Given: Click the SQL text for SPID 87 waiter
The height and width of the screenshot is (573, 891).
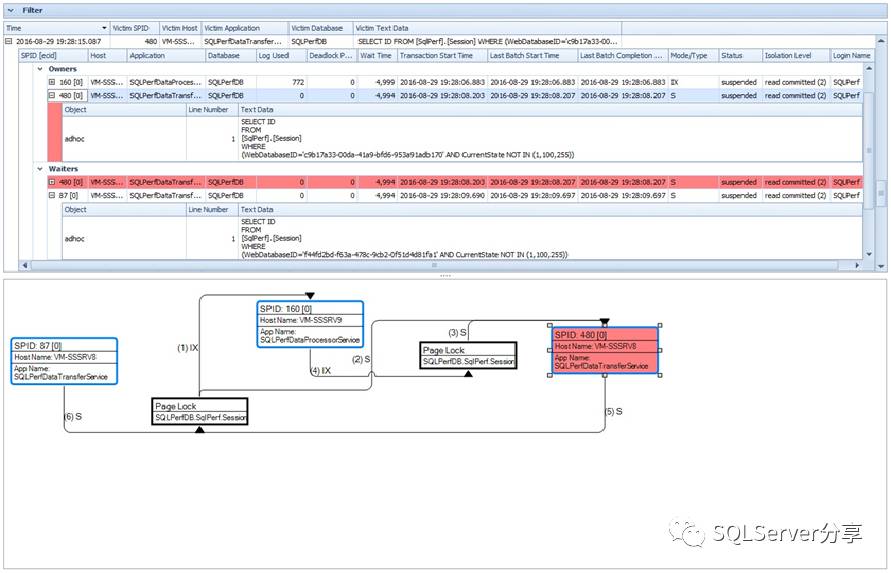Looking at the screenshot, I should click(x=404, y=238).
